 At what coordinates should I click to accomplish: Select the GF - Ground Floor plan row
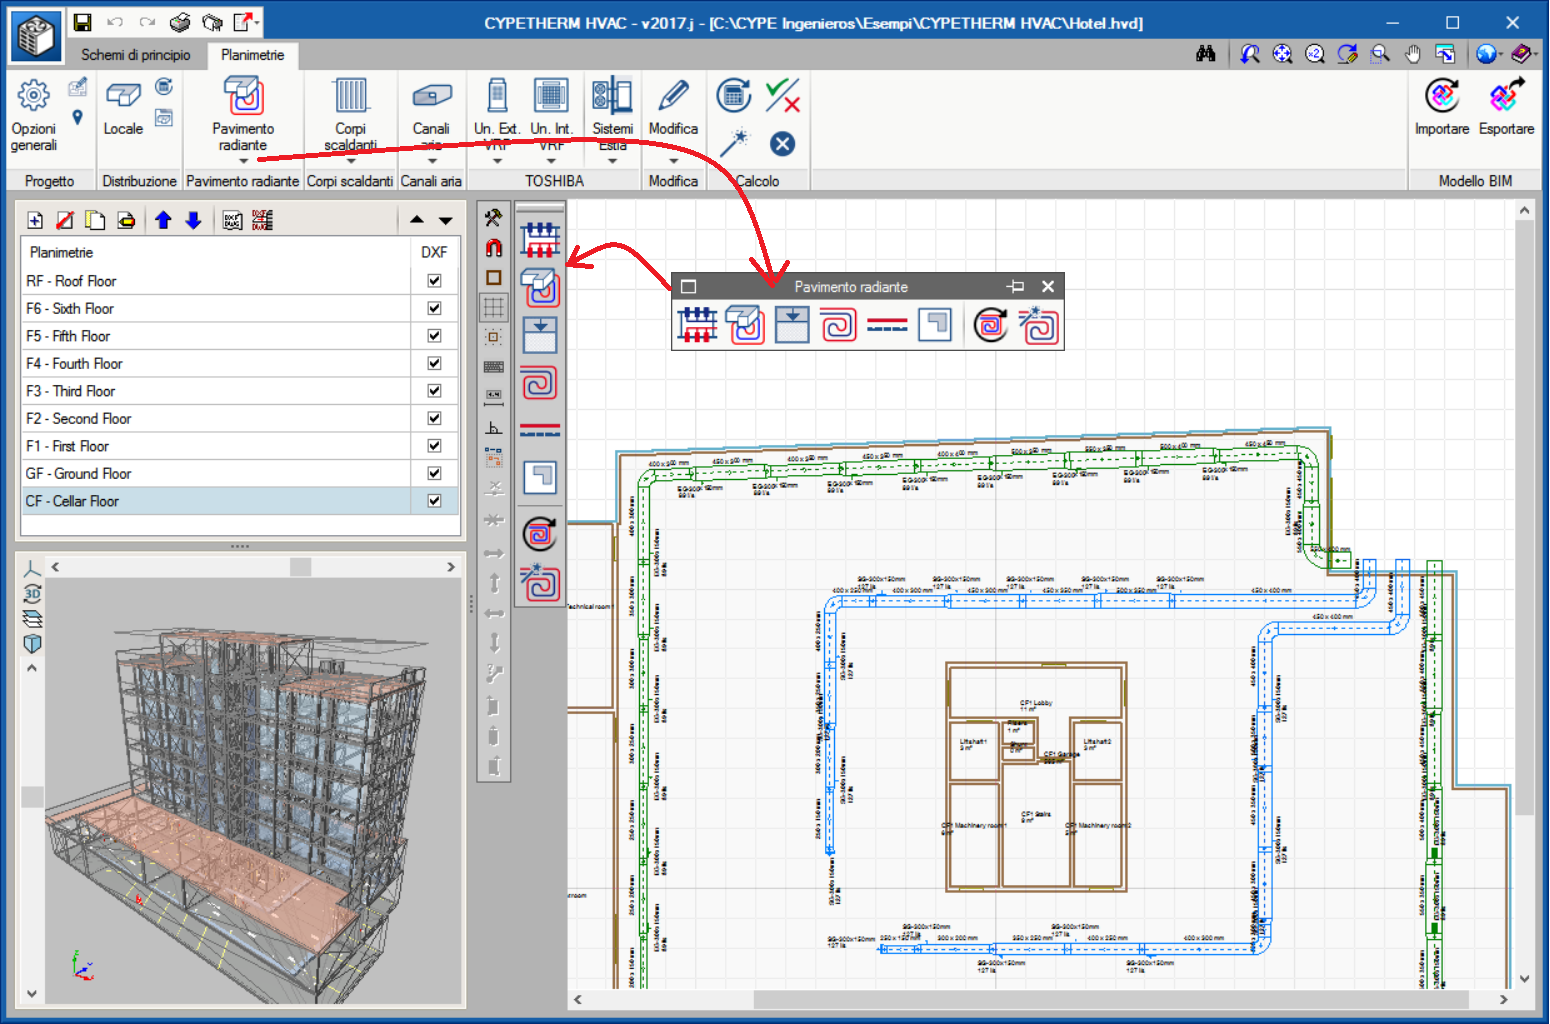point(240,473)
